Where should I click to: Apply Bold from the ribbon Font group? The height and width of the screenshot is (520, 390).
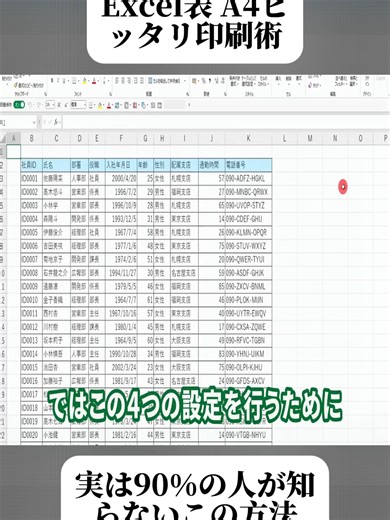coord(52,81)
